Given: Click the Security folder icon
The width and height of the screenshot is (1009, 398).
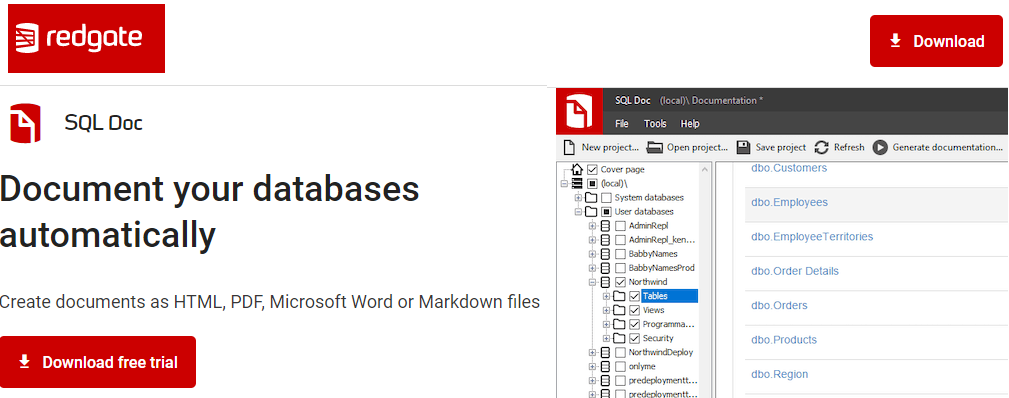Looking at the screenshot, I should [619, 338].
